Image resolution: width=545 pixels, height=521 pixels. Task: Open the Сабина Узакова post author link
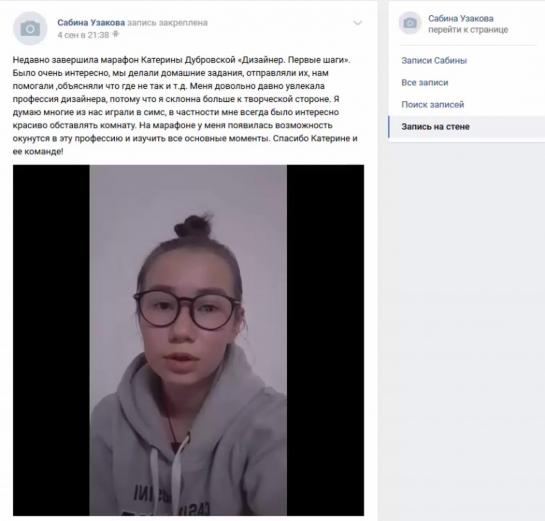[x=91, y=23]
